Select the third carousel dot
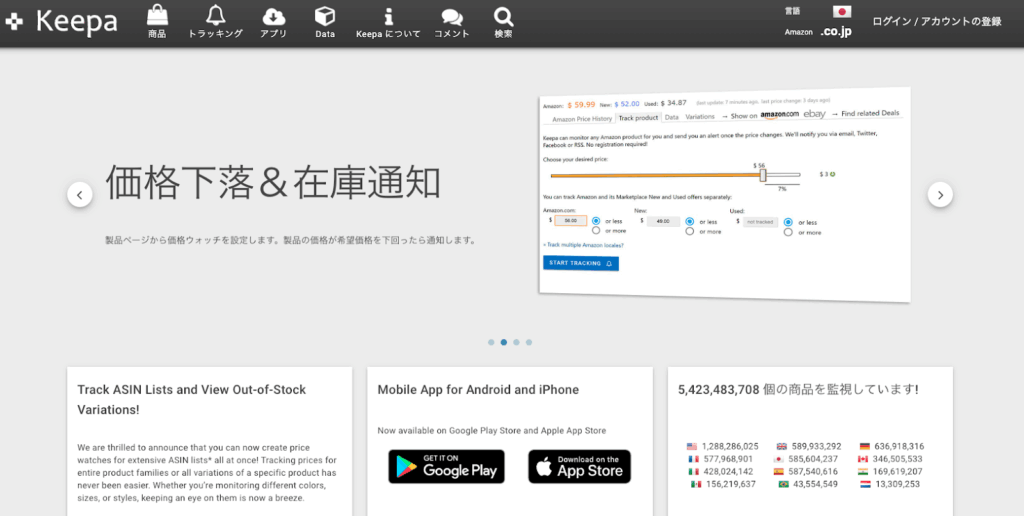Image resolution: width=1024 pixels, height=516 pixels. click(x=516, y=342)
